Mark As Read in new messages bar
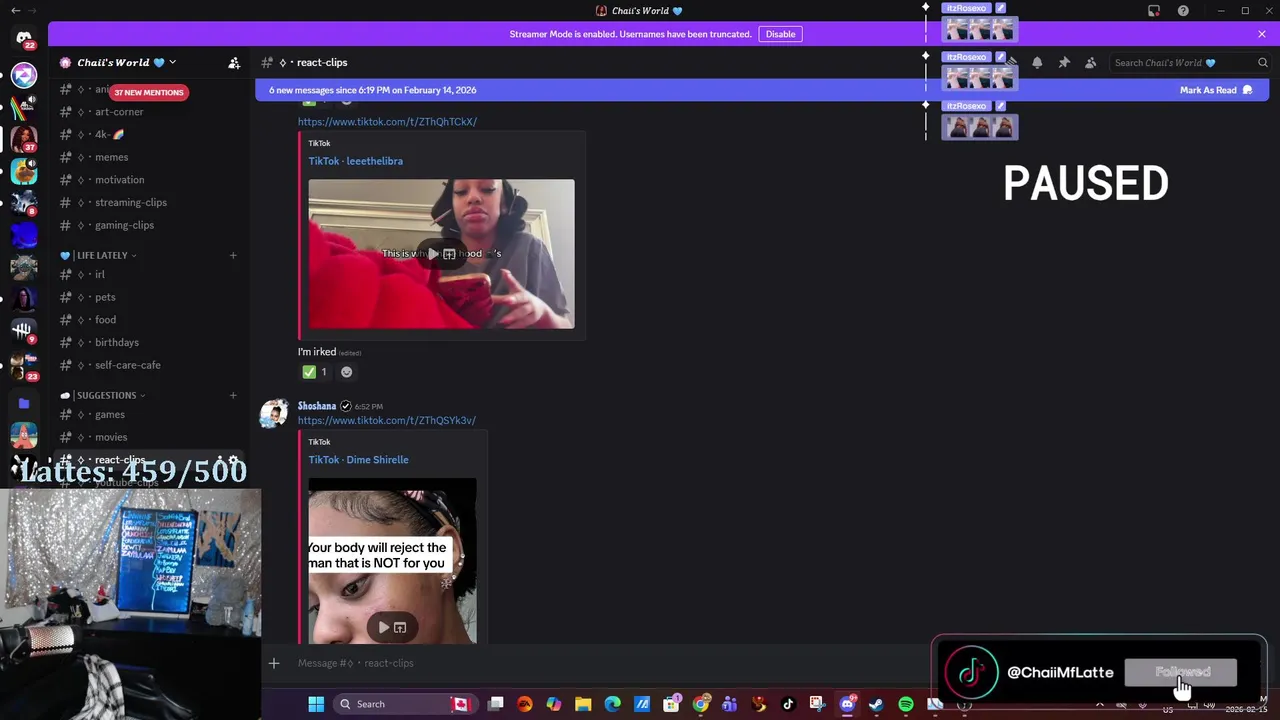The width and height of the screenshot is (1280, 720). (x=1216, y=90)
